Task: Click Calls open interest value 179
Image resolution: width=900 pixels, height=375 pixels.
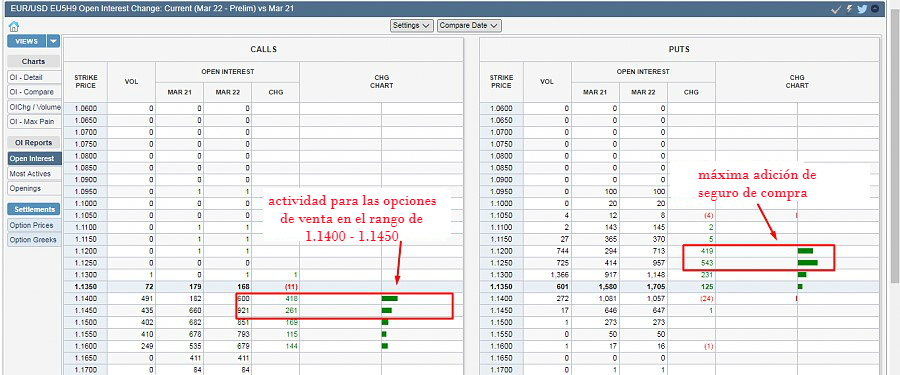Action: [x=195, y=287]
